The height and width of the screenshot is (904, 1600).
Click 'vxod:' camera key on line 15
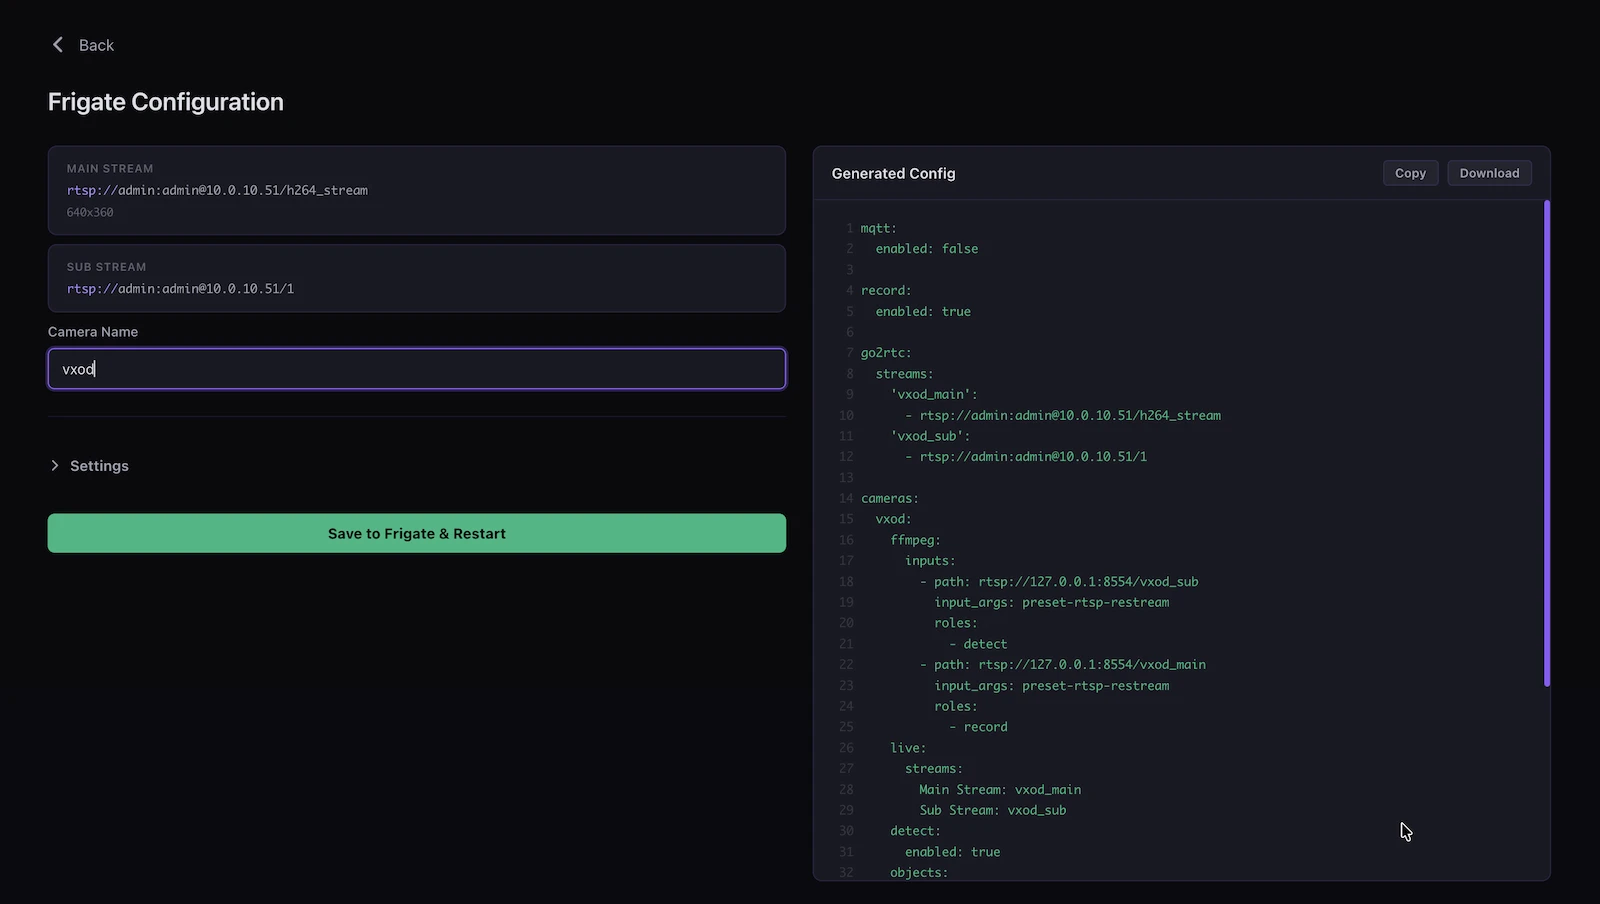[x=893, y=519]
